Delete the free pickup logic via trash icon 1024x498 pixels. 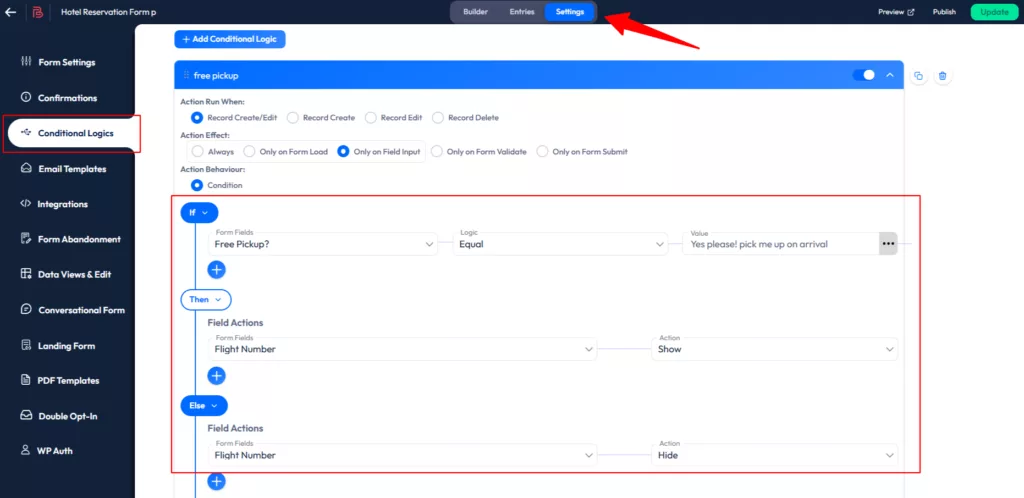943,76
